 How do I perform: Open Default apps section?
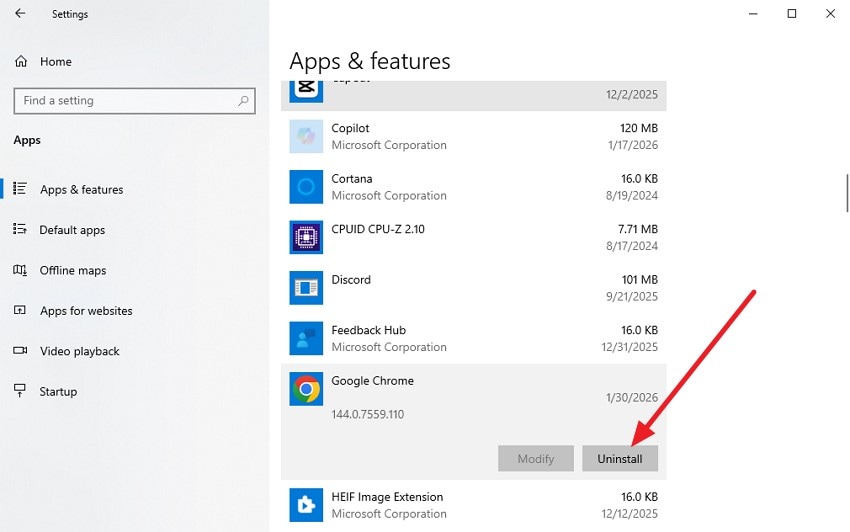[x=72, y=230]
